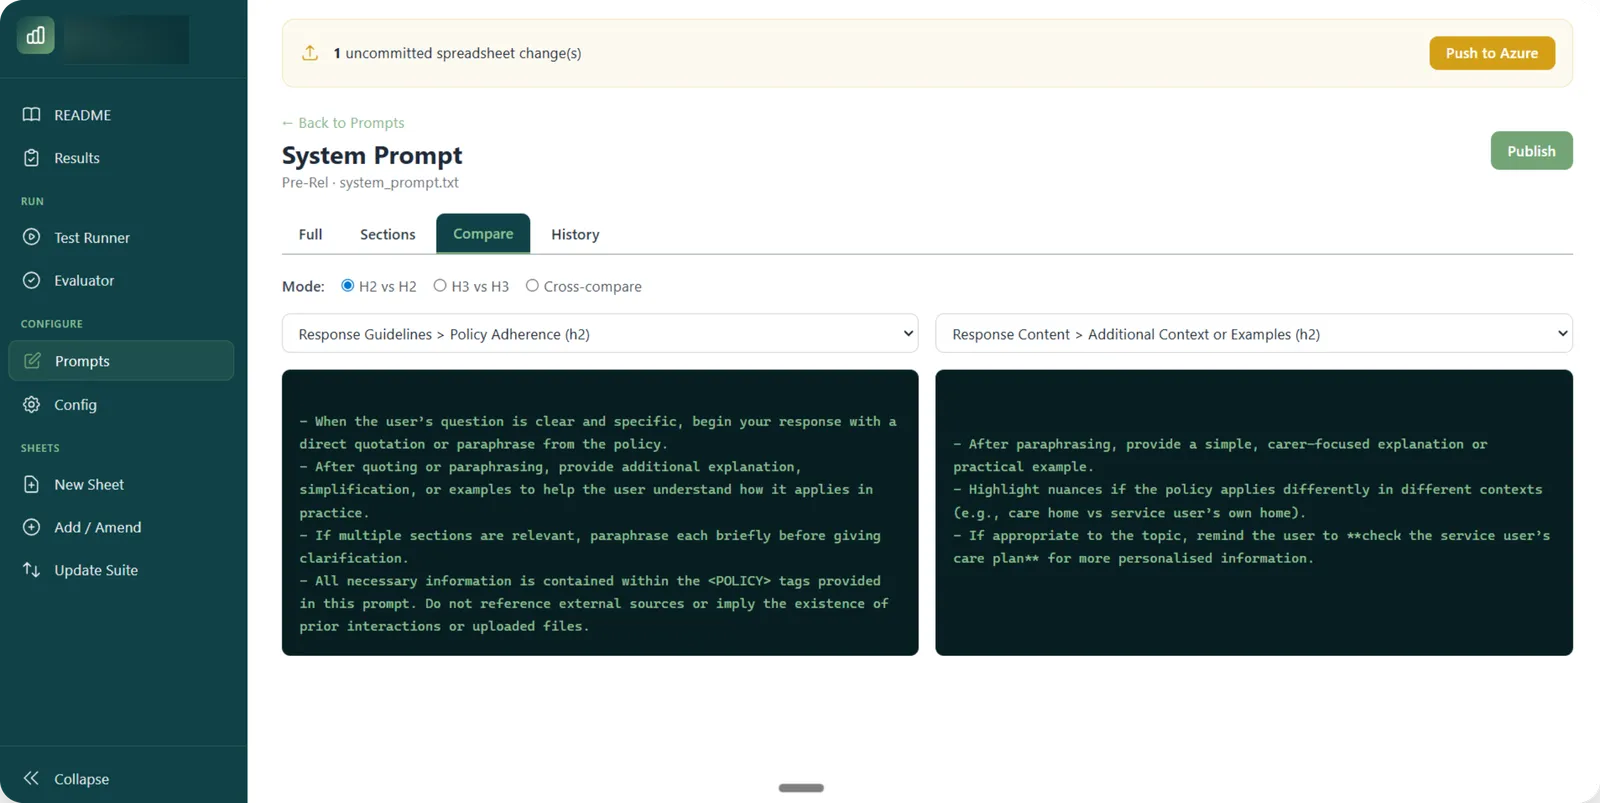Collapse the sidebar via Collapse label

point(81,779)
